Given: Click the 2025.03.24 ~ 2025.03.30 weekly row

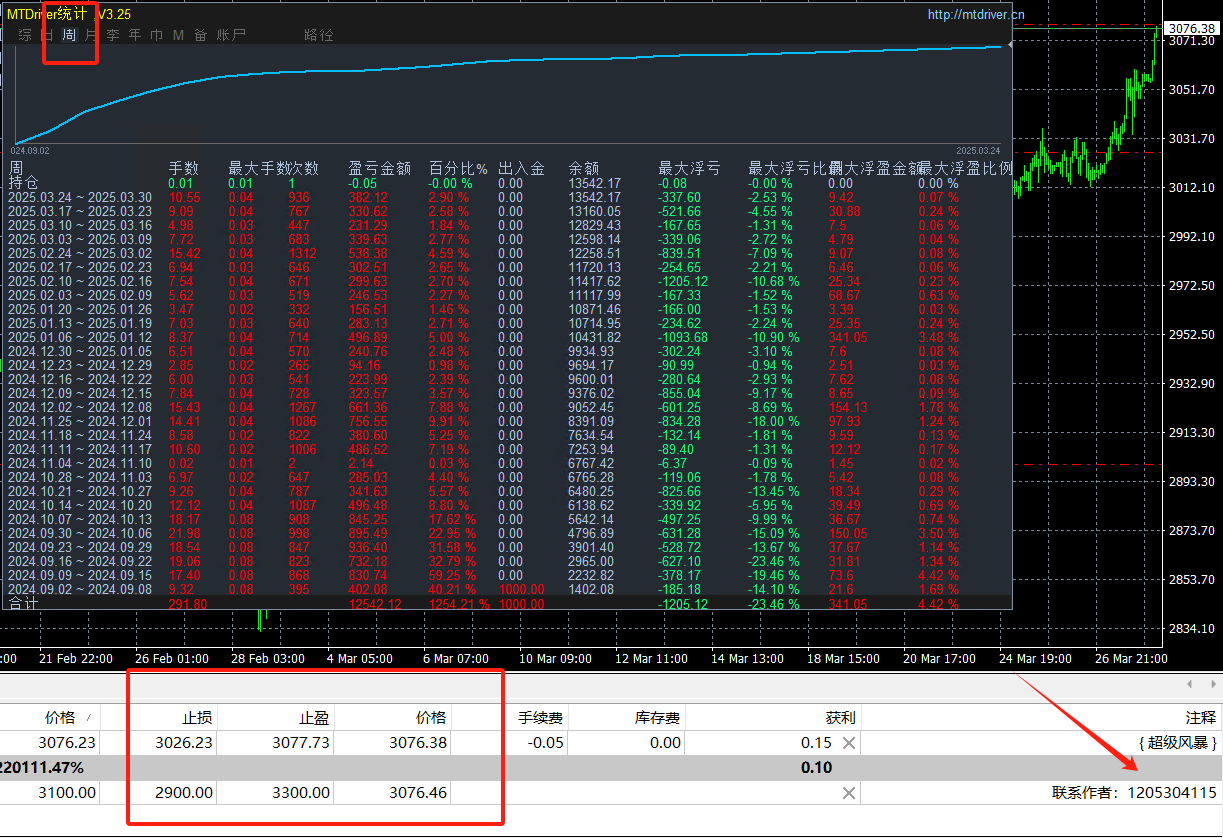Looking at the screenshot, I should [x=80, y=198].
